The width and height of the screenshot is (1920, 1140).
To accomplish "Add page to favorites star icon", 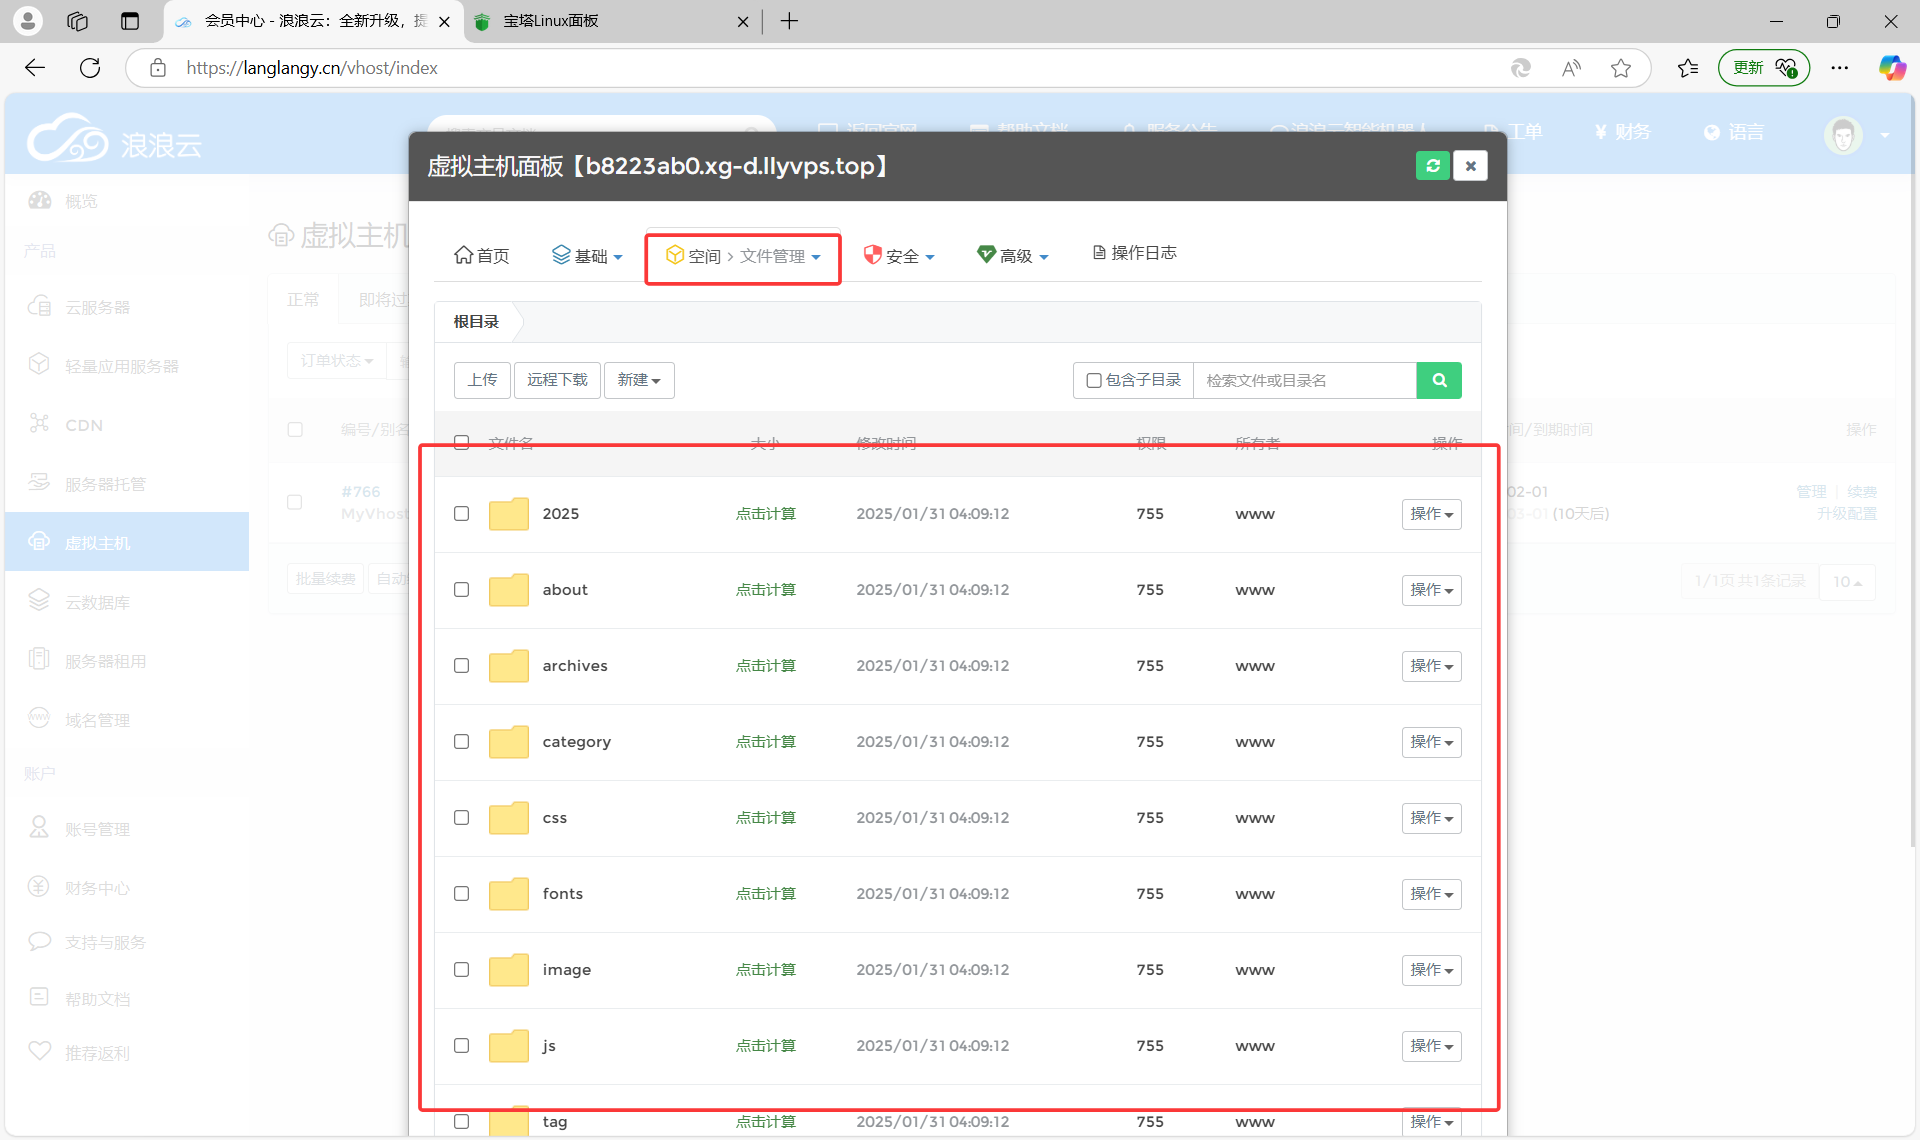I will click(x=1621, y=68).
